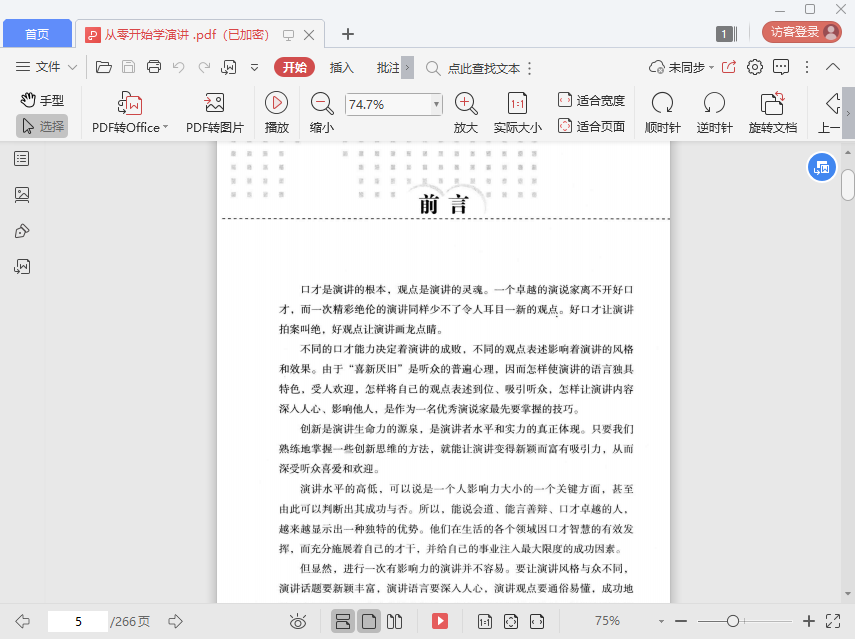The height and width of the screenshot is (639, 855).
Task: Click the export to Word quick icon
Action: (x=228, y=67)
